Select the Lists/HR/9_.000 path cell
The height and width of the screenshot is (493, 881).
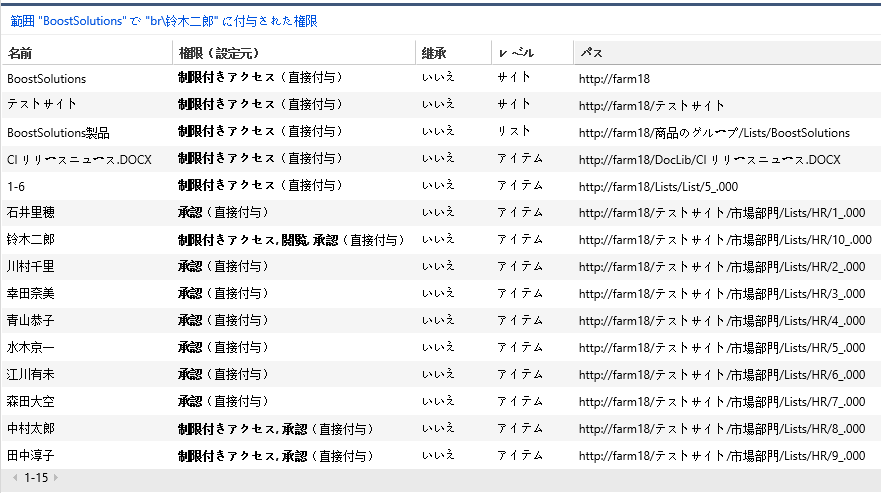pos(722,455)
